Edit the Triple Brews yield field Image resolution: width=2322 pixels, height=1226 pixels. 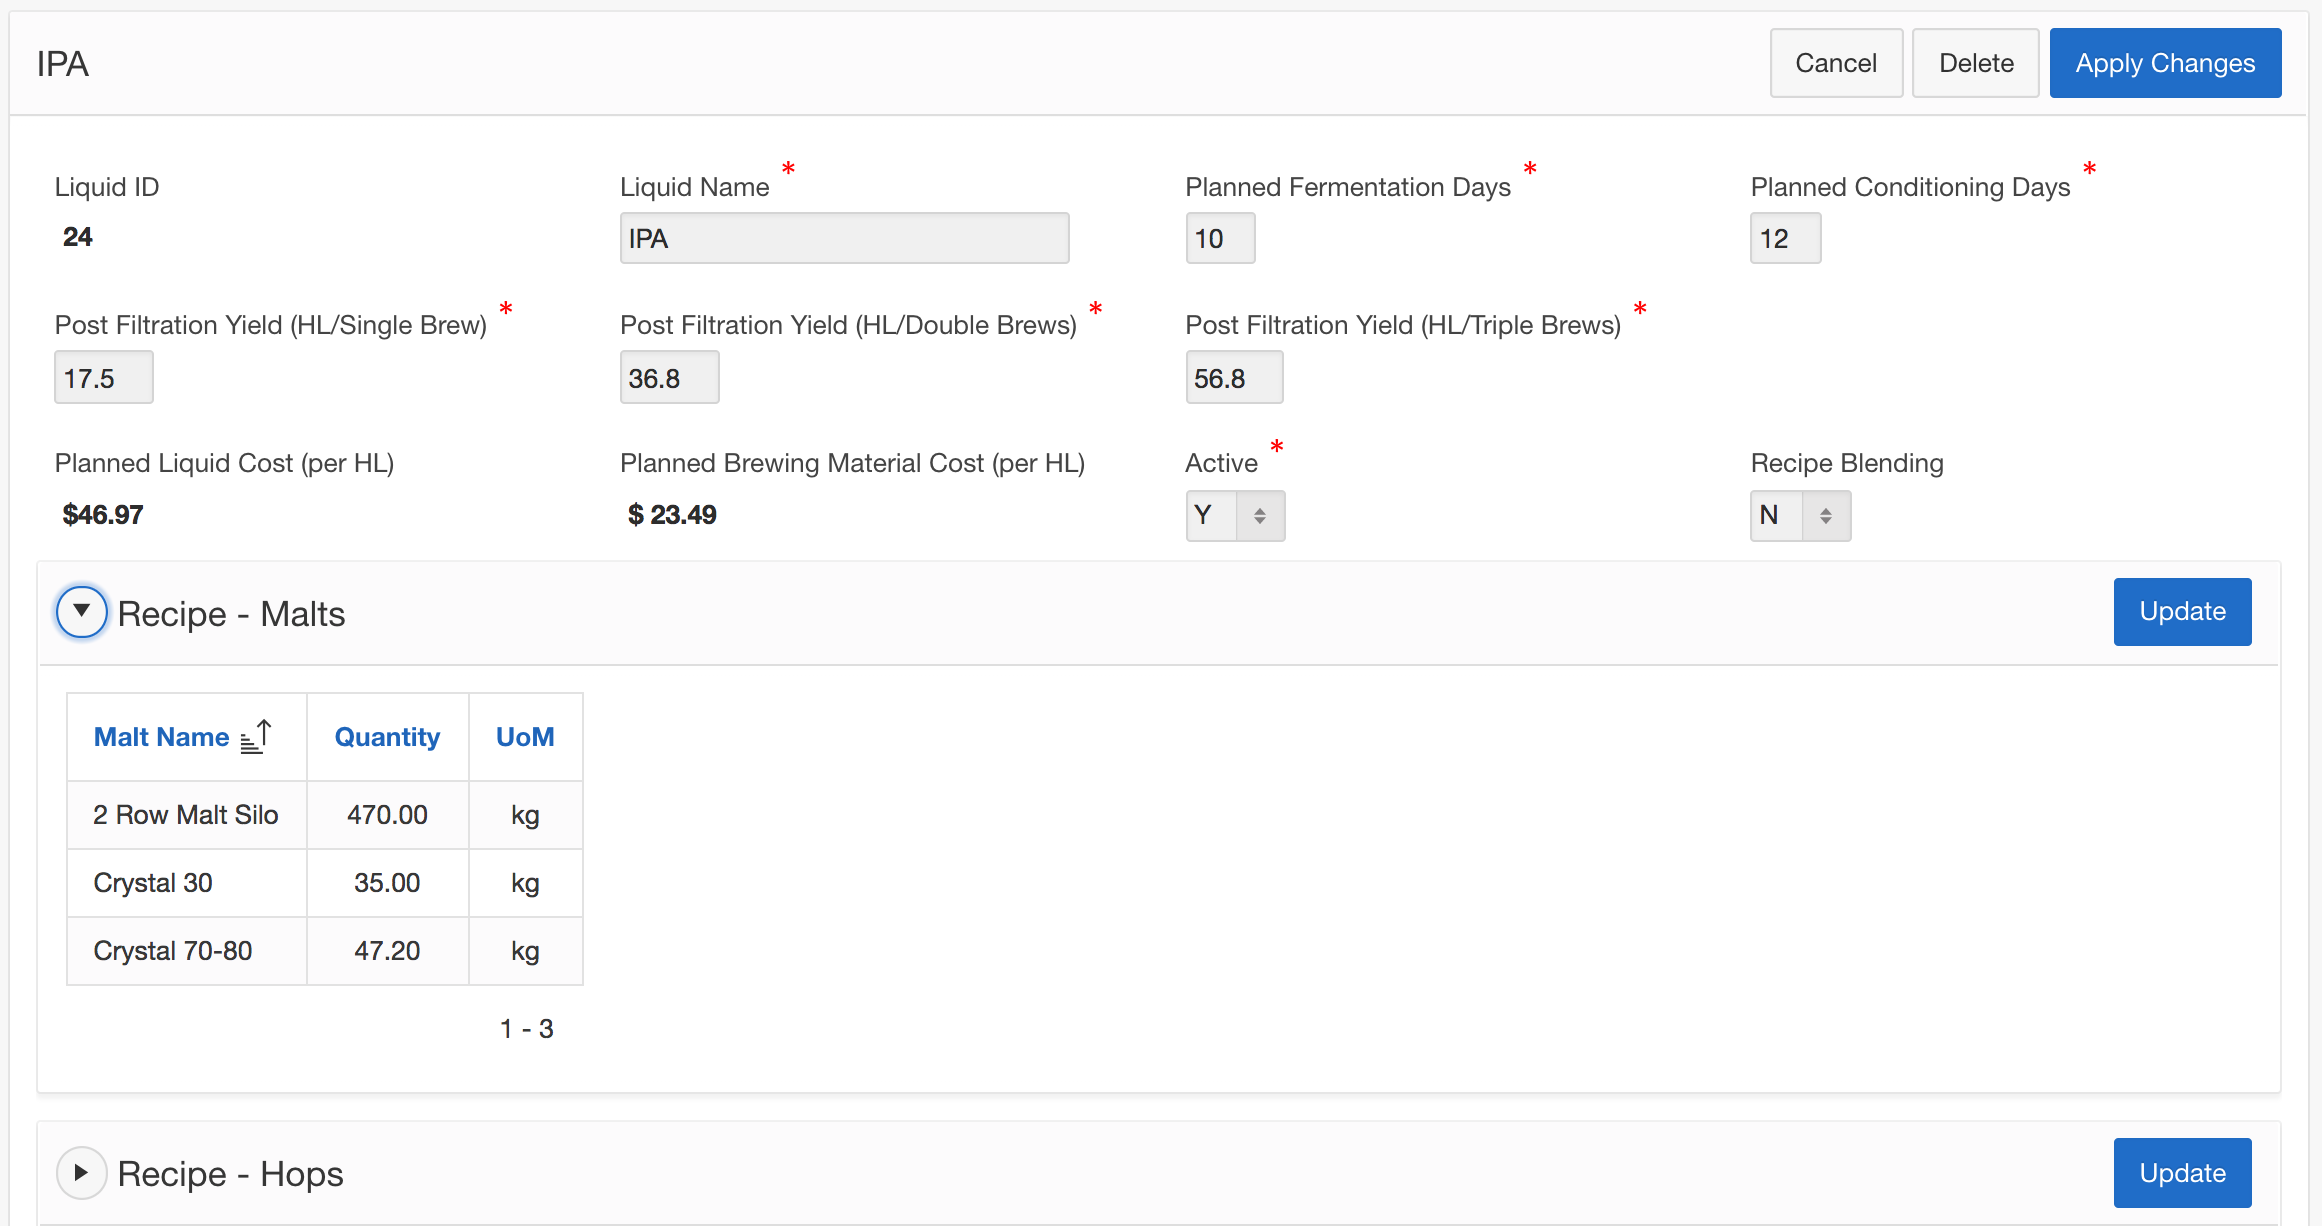click(x=1234, y=378)
